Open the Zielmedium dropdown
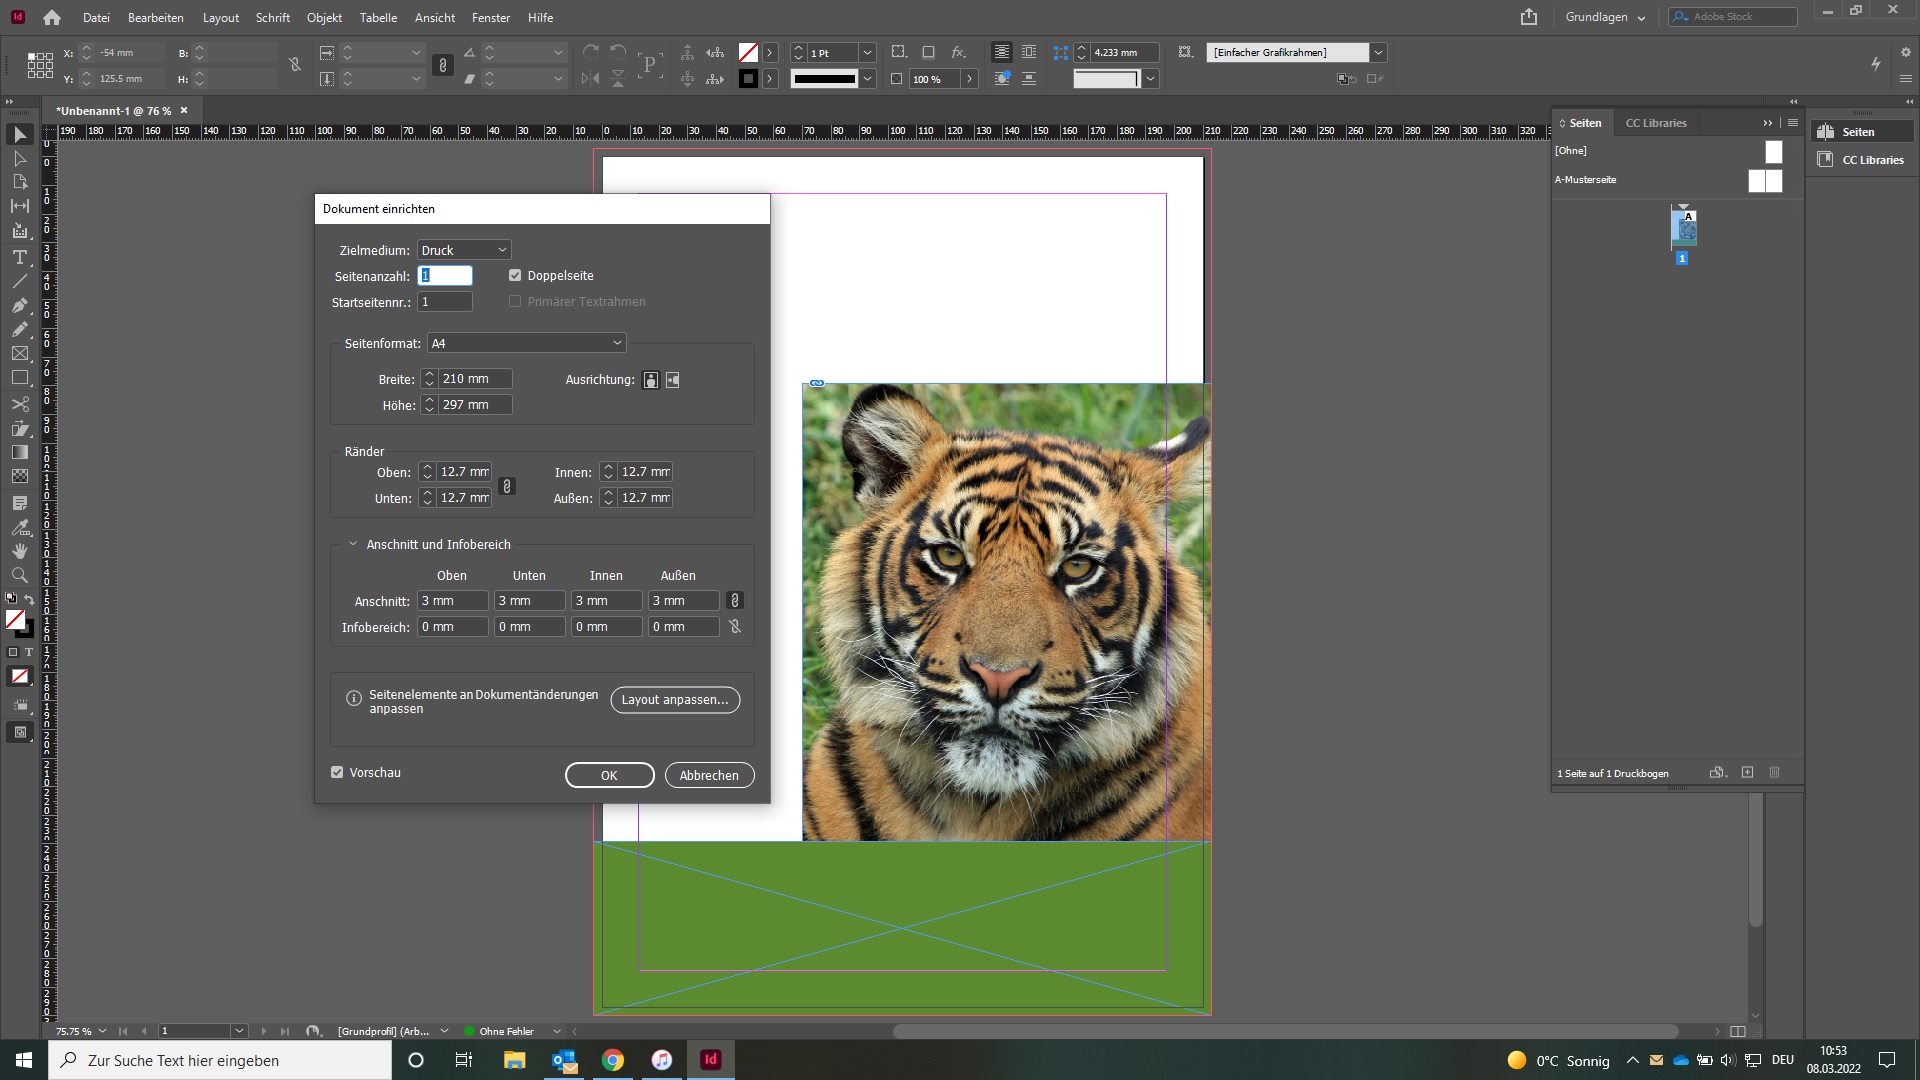Image resolution: width=1920 pixels, height=1080 pixels. tap(464, 250)
